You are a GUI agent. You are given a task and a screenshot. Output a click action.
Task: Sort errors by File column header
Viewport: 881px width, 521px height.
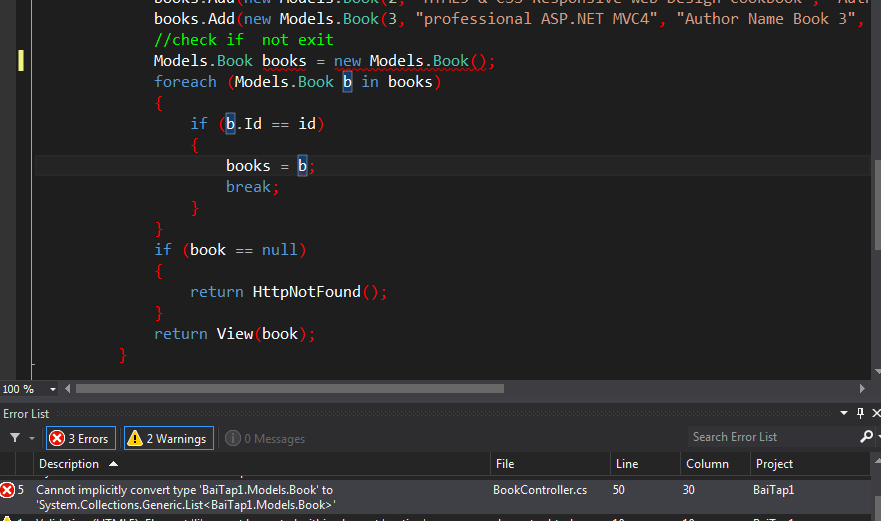[x=505, y=464]
